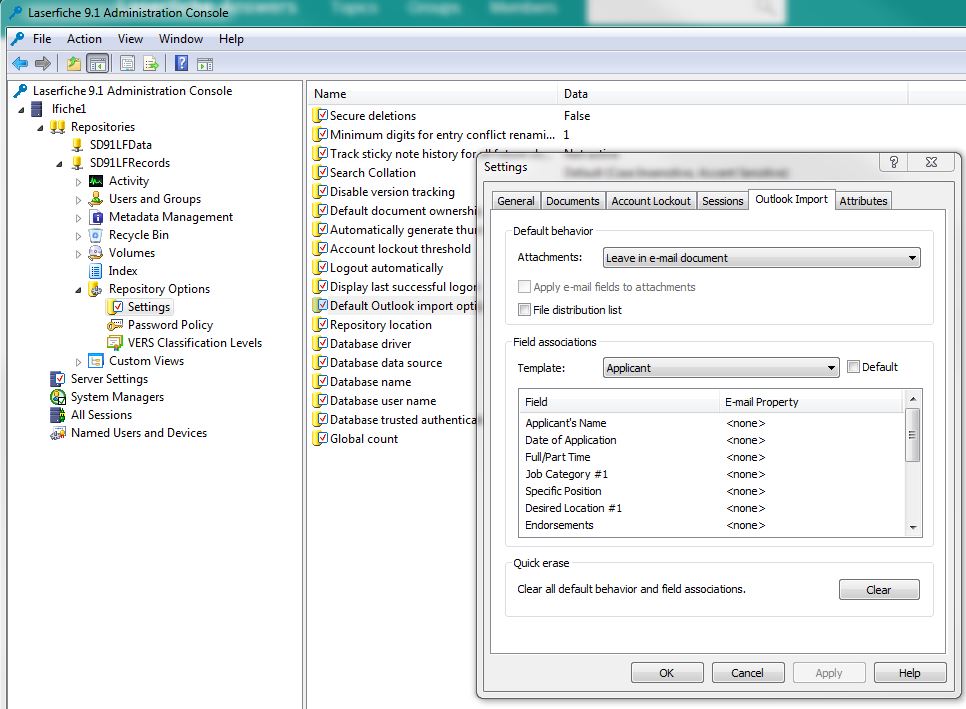Click the Back arrow toolbar icon
The image size is (966, 709).
[x=20, y=63]
